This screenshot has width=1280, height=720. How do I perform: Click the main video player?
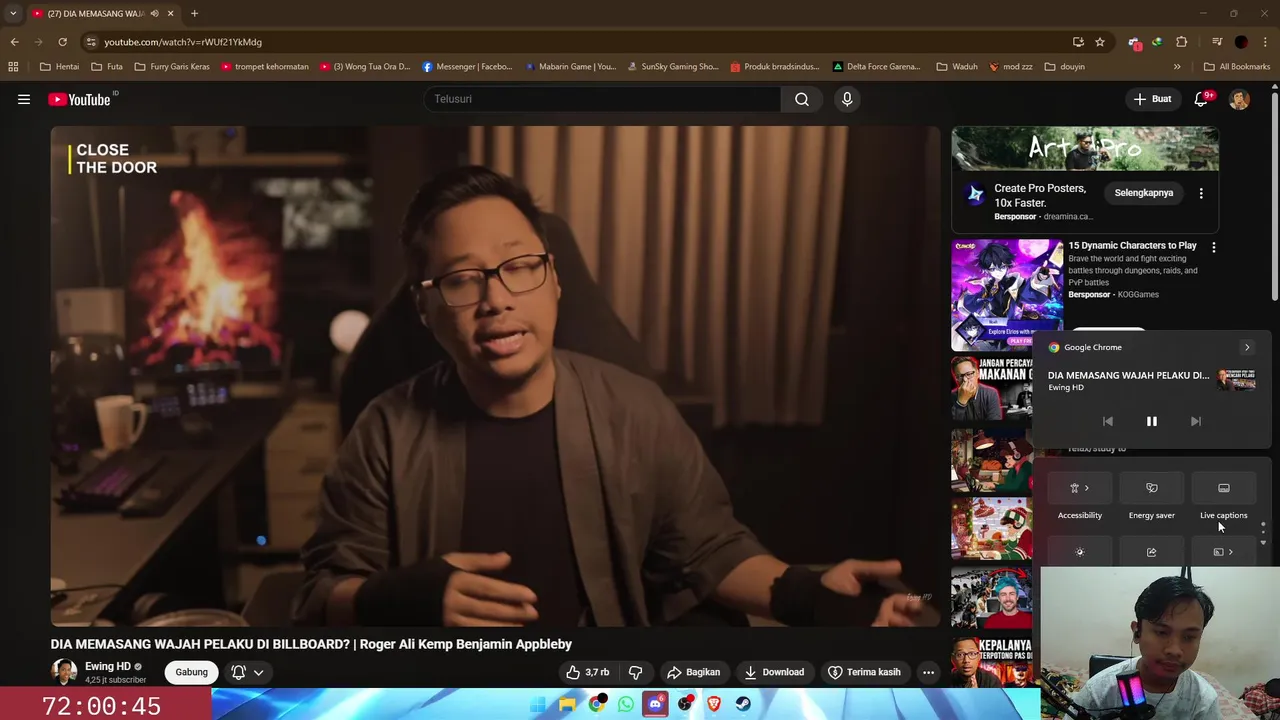pyautogui.click(x=495, y=376)
